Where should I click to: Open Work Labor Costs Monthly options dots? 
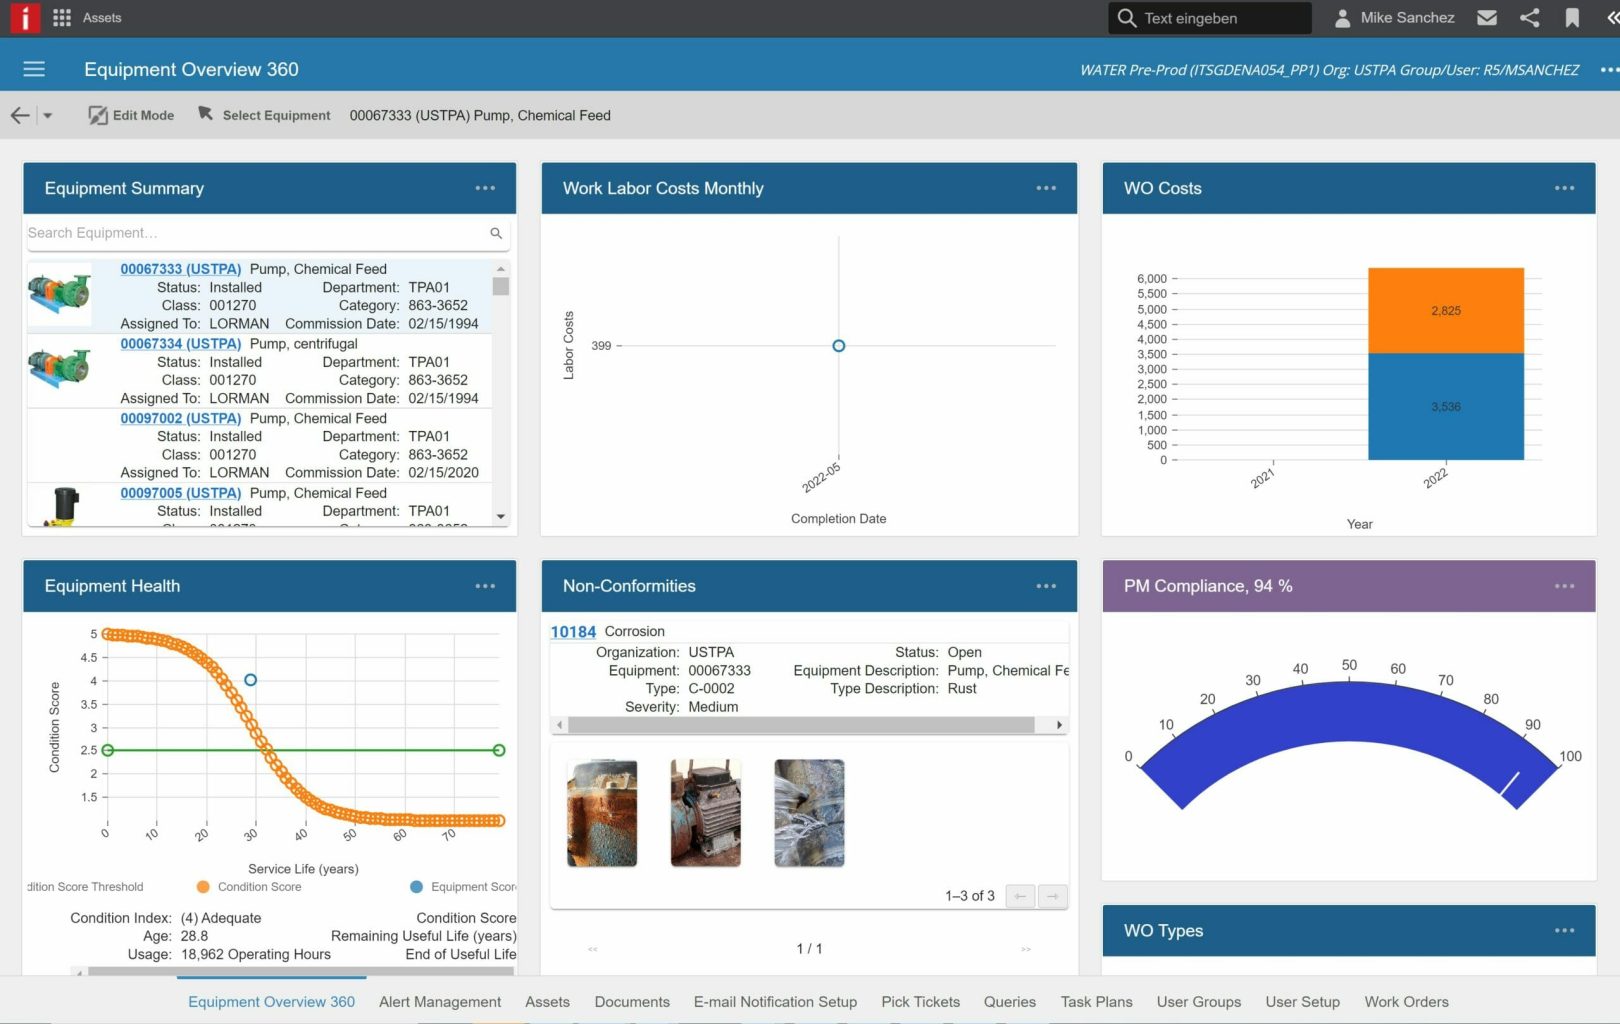click(1046, 188)
